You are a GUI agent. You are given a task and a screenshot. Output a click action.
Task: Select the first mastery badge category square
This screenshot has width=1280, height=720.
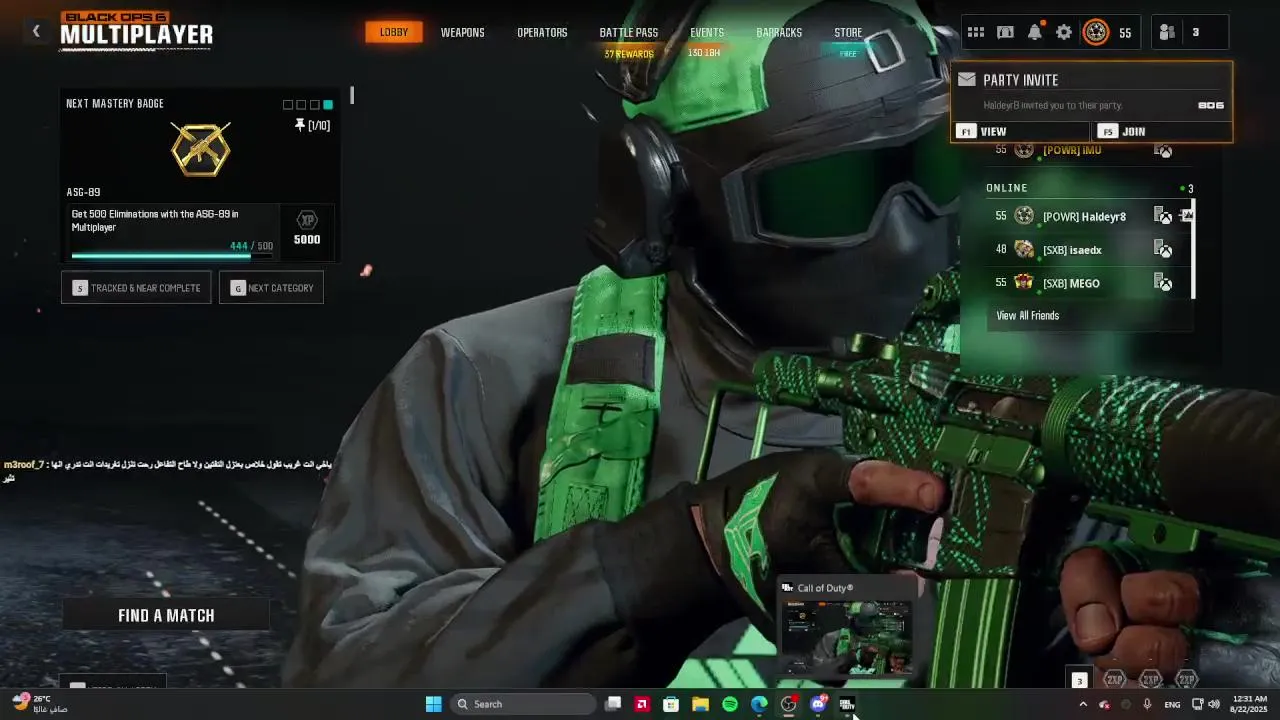pyautogui.click(x=288, y=104)
